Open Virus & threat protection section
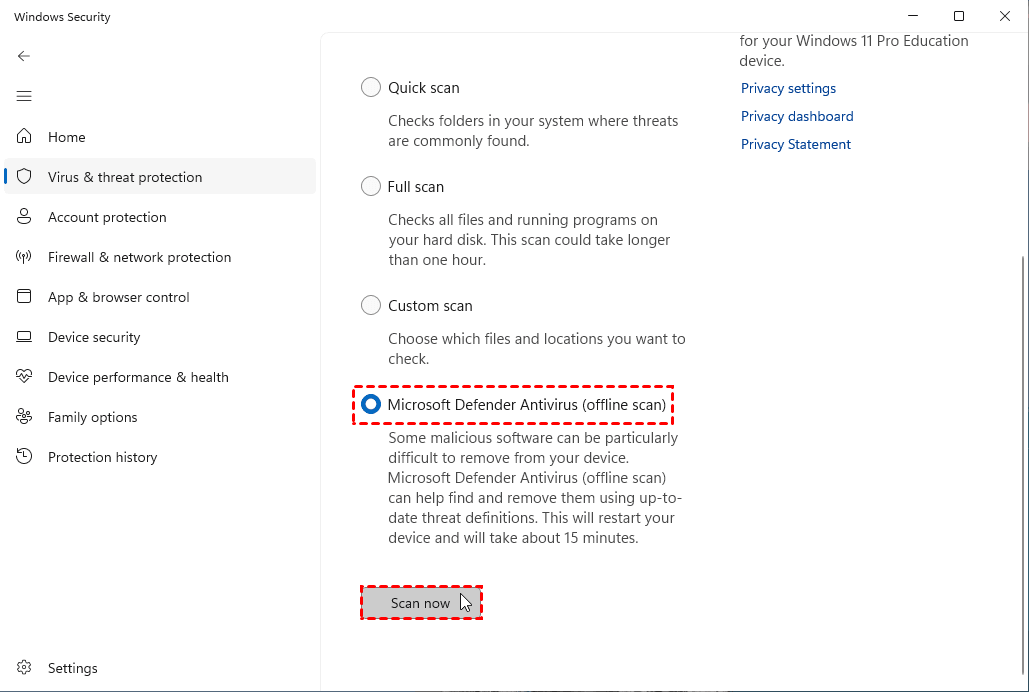 tap(125, 177)
